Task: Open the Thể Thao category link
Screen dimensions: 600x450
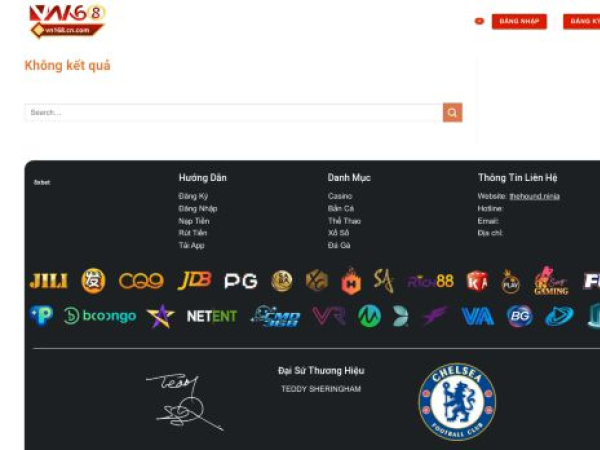Action: tap(344, 221)
